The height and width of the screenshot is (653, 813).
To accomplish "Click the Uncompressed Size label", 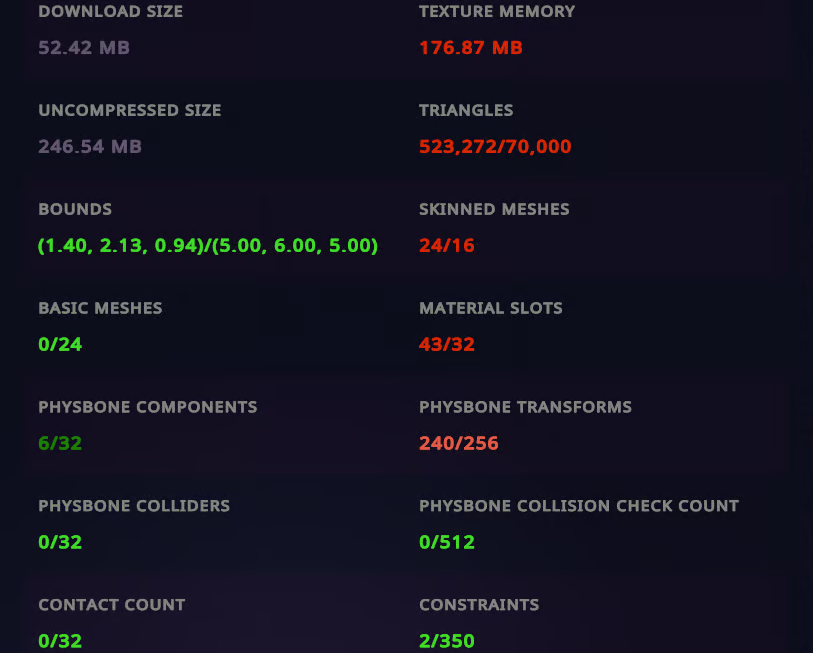I will (130, 110).
